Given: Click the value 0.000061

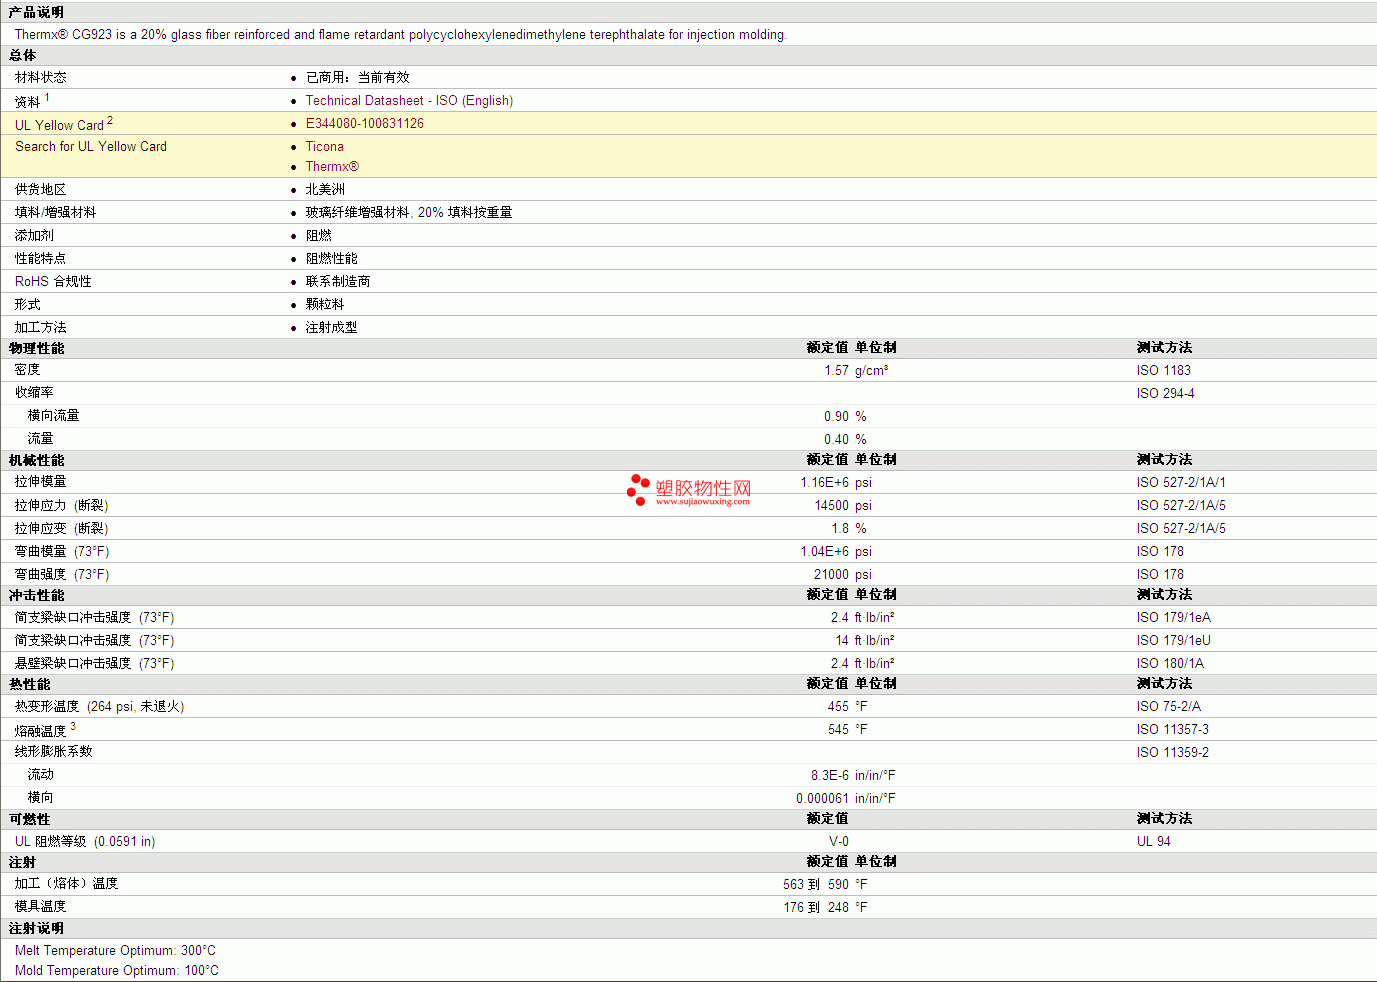Looking at the screenshot, I should pos(823,799).
